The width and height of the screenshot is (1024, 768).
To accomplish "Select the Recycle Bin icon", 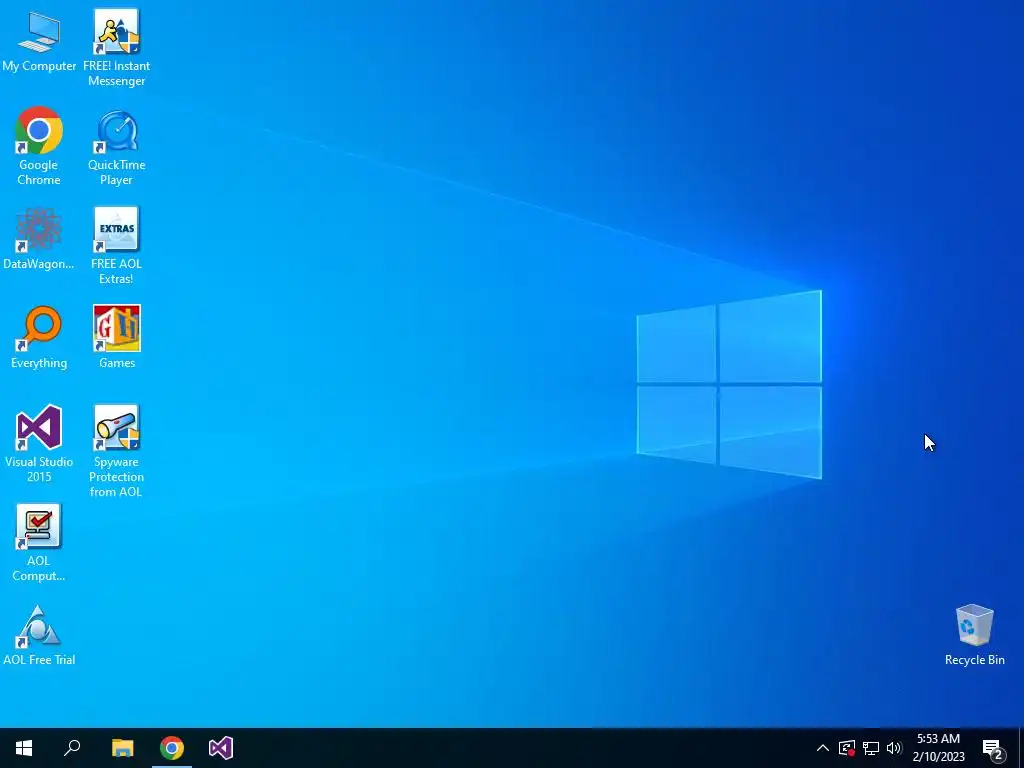I will [974, 635].
